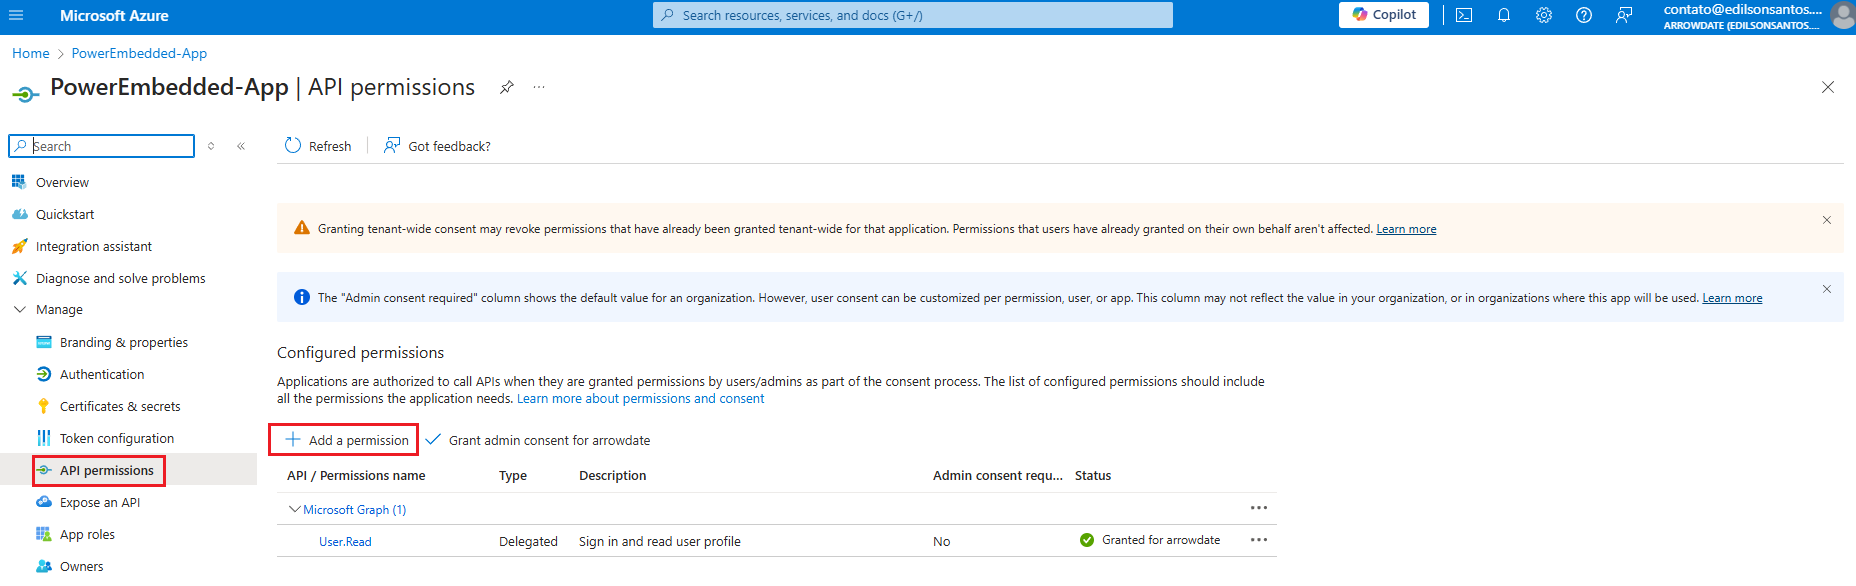Open the Azure portal hamburger menu
The image size is (1856, 586).
coord(16,15)
